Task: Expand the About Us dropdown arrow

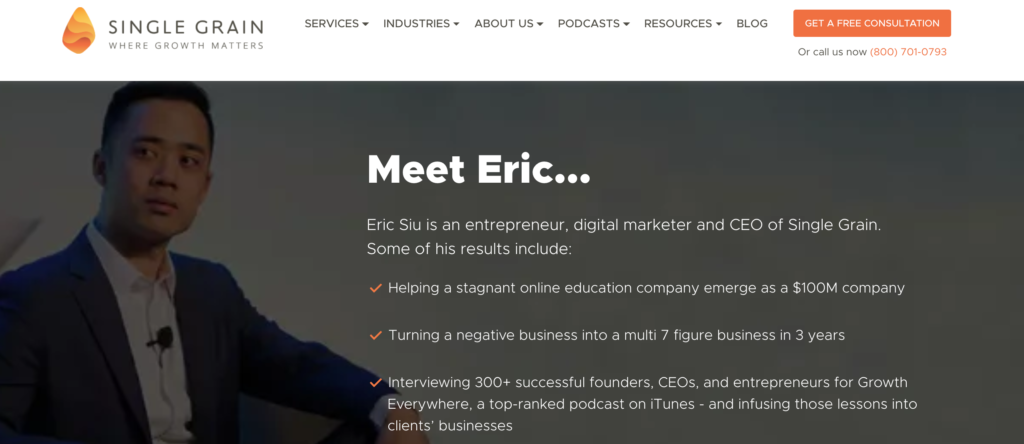Action: coord(540,24)
